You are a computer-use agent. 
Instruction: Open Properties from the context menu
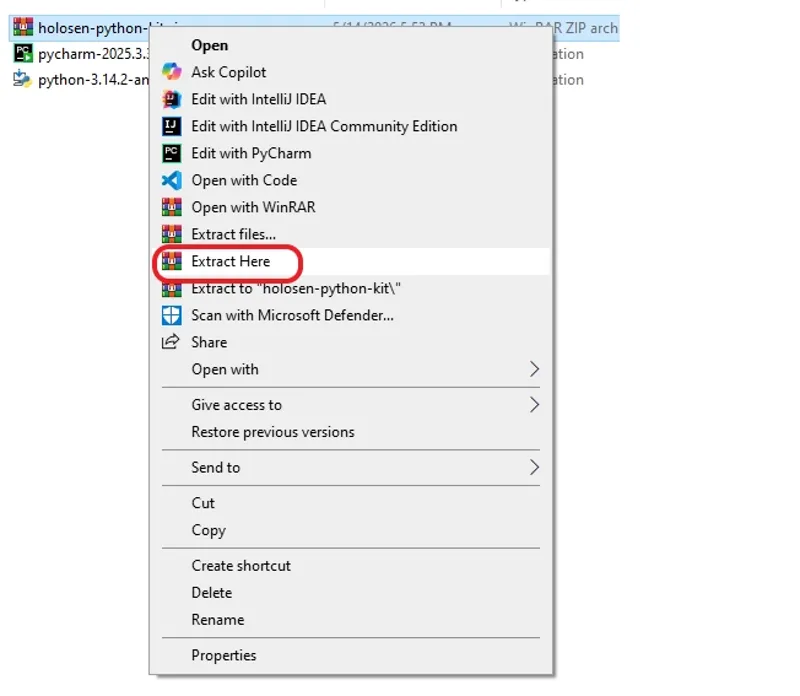pyautogui.click(x=351, y=655)
